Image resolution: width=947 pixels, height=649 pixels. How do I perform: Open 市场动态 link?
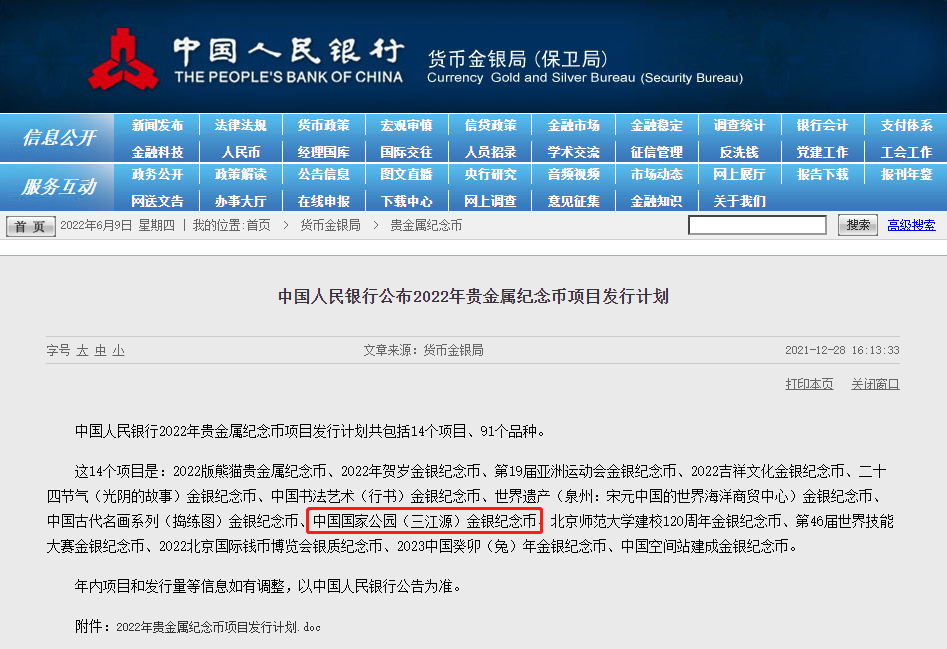tap(656, 174)
